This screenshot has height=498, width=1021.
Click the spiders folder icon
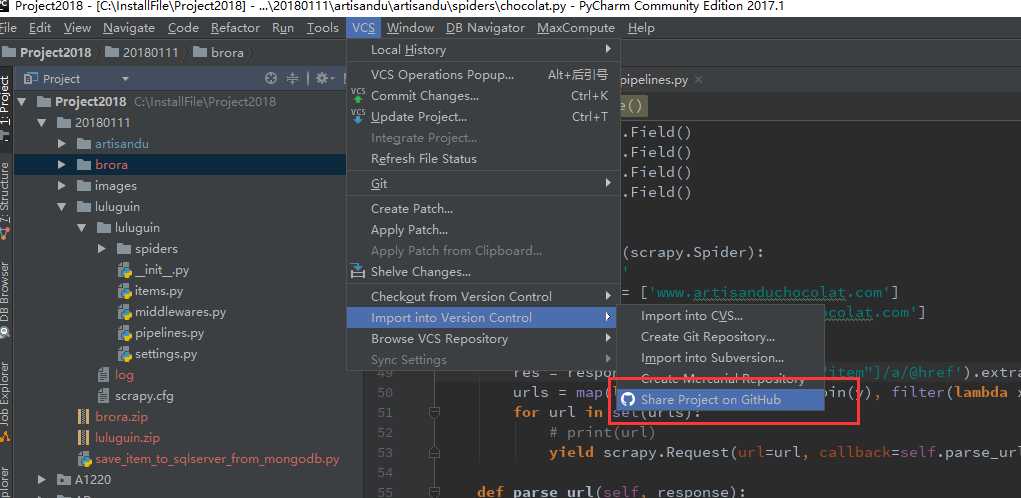(124, 249)
